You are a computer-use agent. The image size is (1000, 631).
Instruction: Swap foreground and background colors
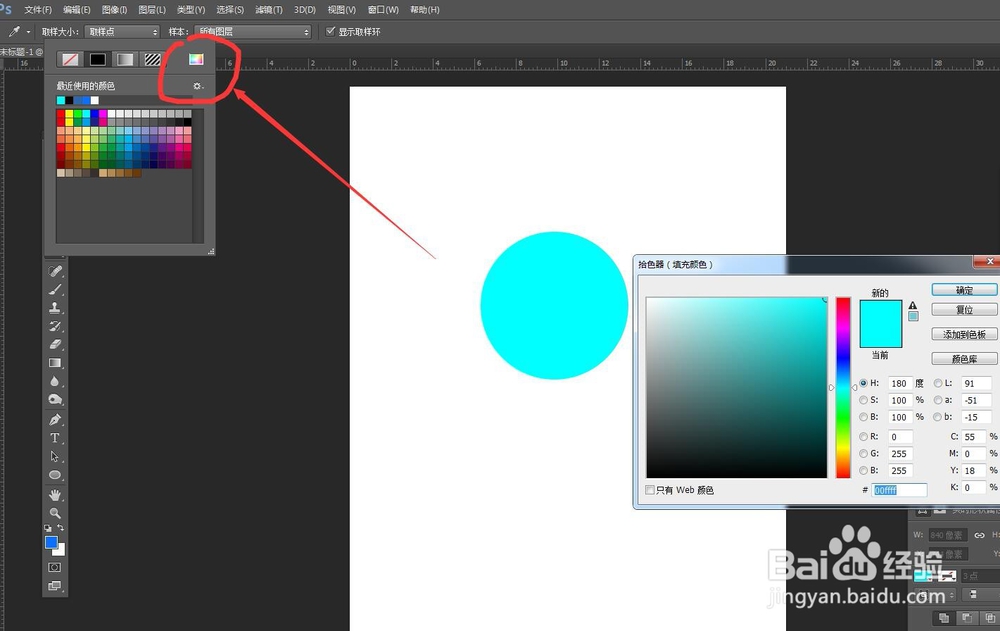click(61, 528)
